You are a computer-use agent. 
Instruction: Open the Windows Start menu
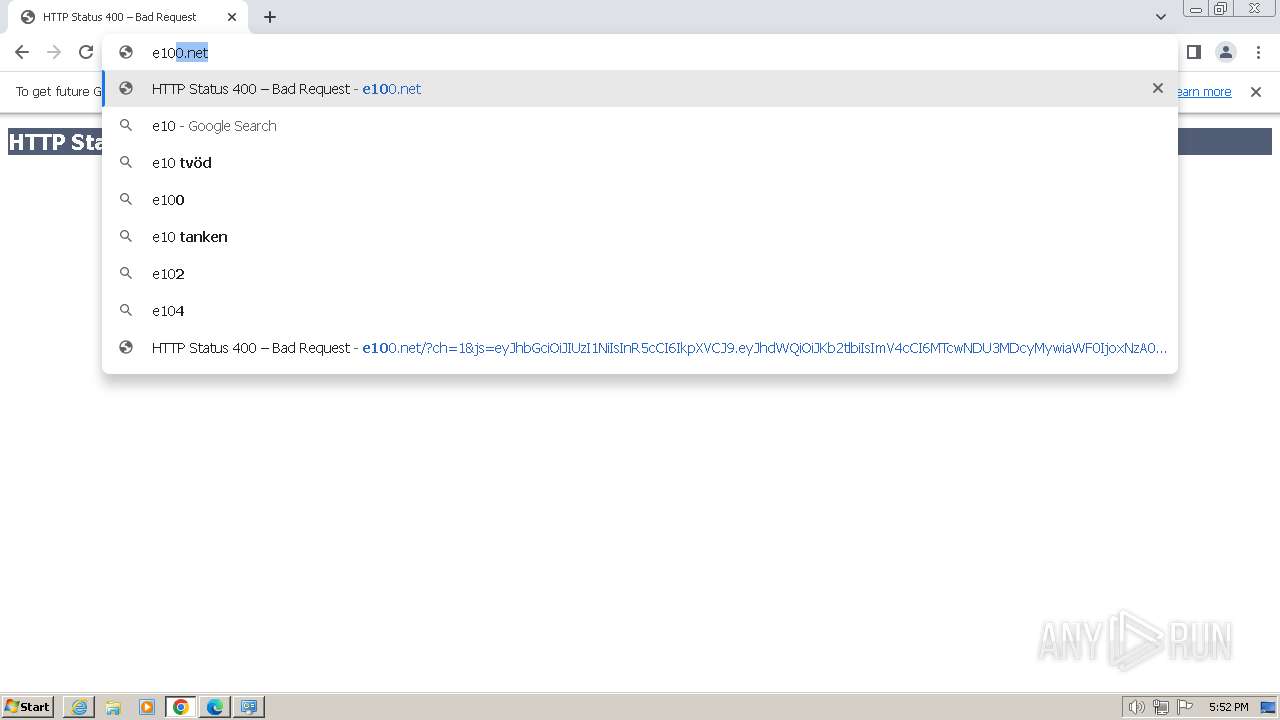28,706
